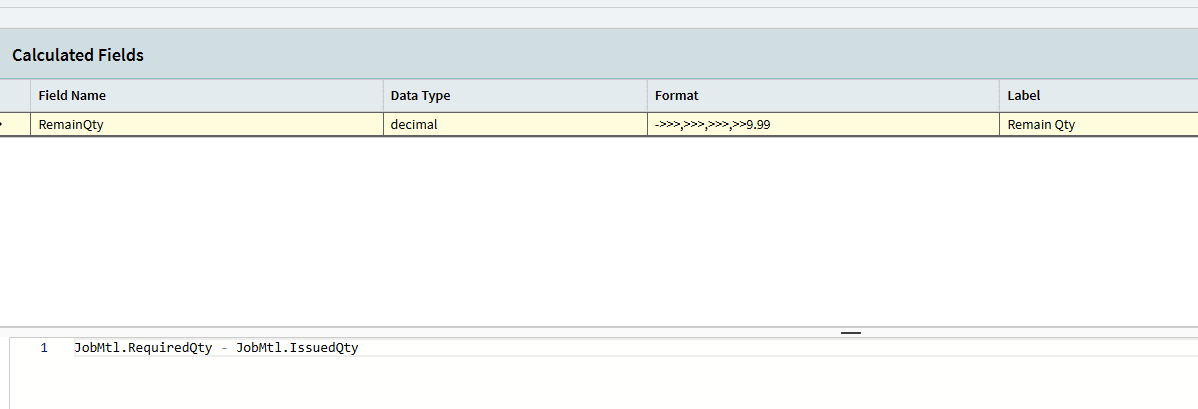1198x409 pixels.
Task: Click the blank header cell above the row indicator
Action: coord(14,96)
